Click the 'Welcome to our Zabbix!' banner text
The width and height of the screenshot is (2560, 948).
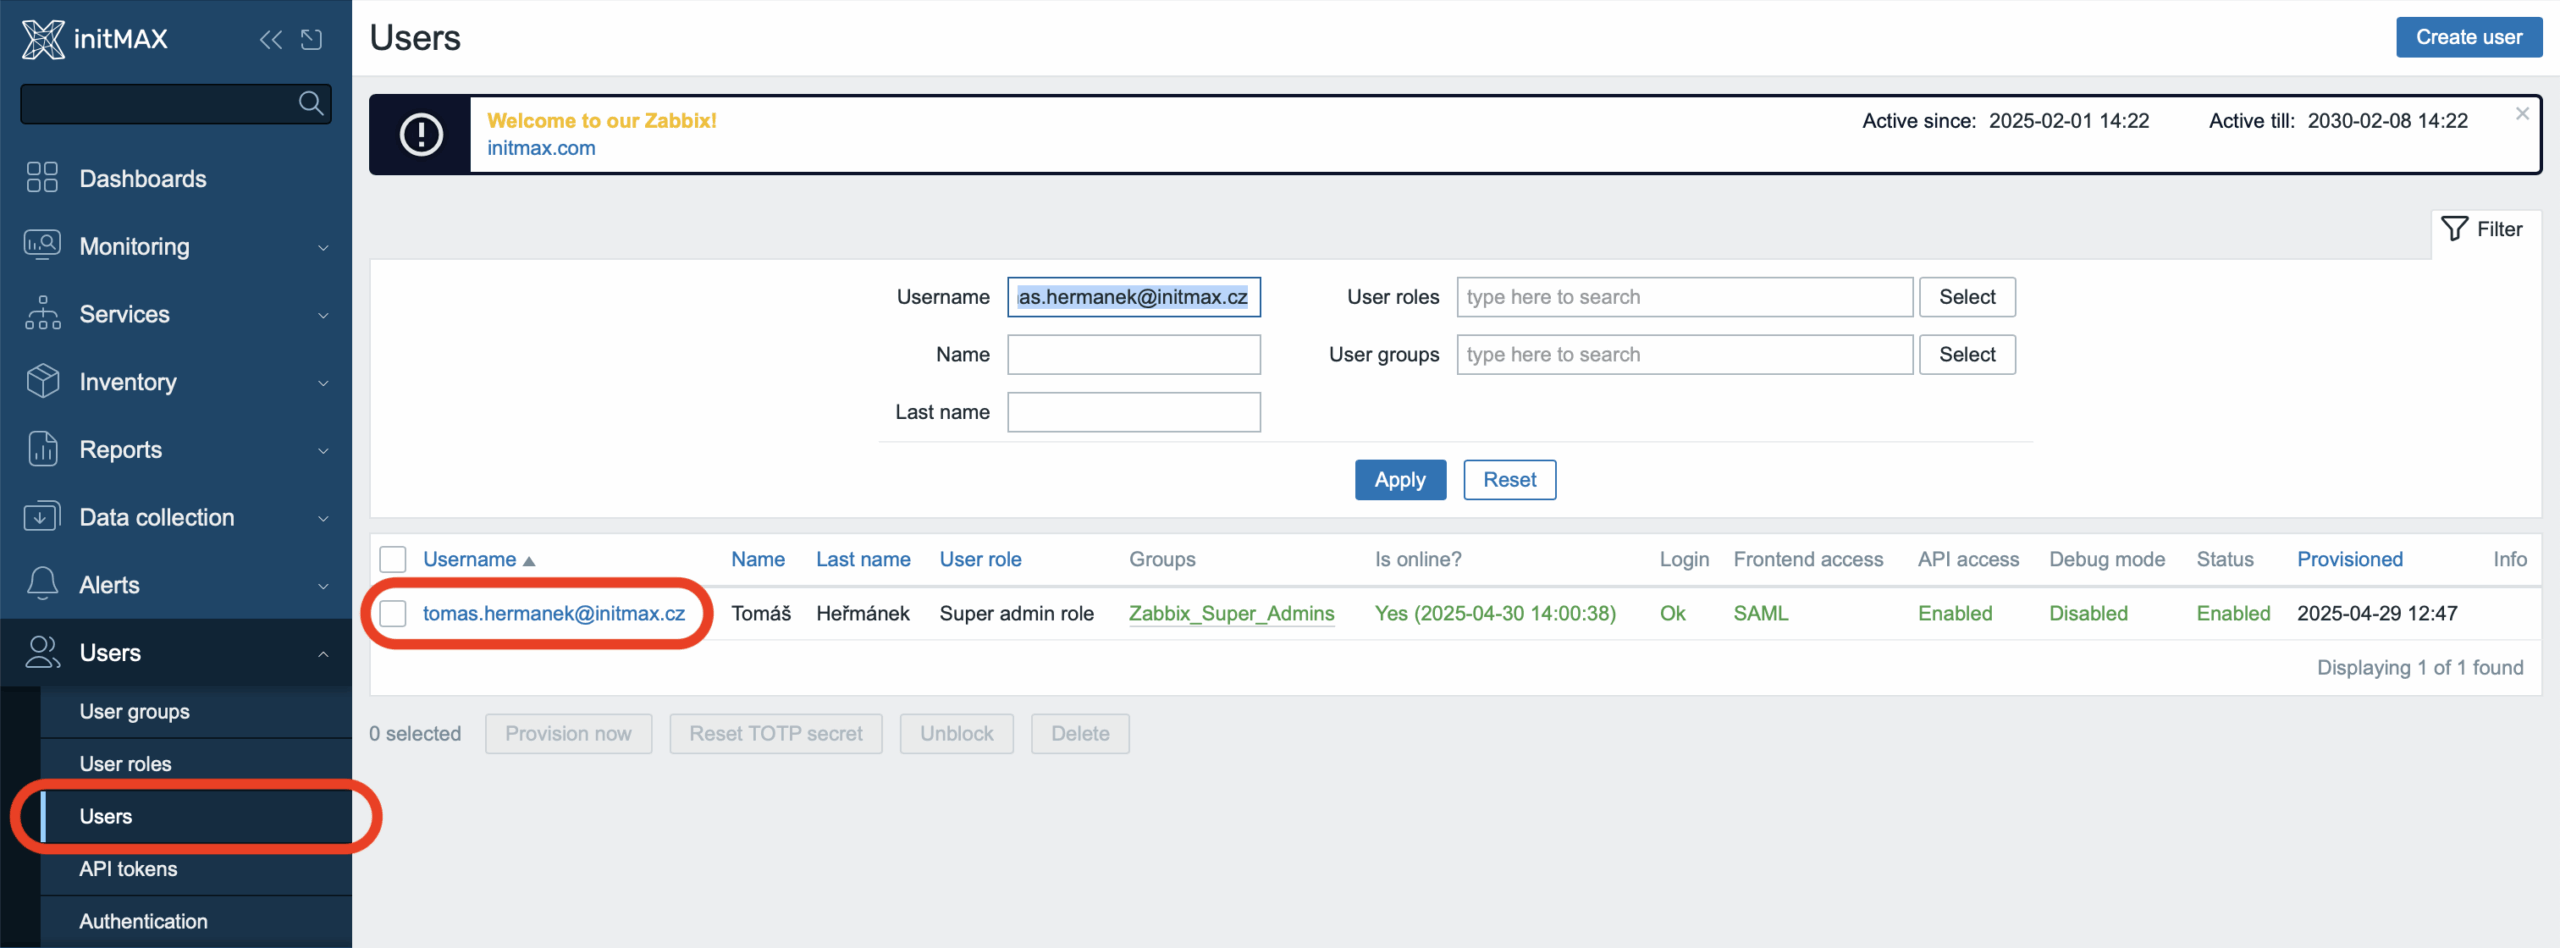(x=602, y=120)
